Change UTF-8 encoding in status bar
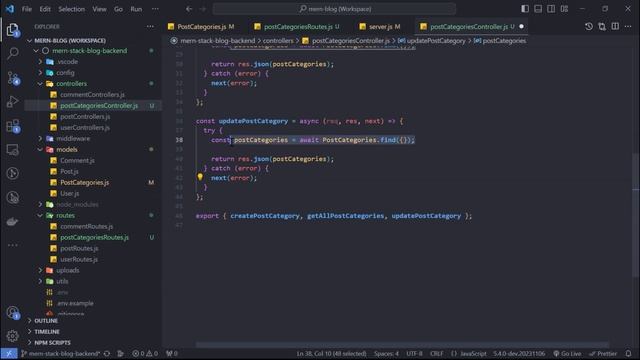The image size is (640, 360). 414,353
